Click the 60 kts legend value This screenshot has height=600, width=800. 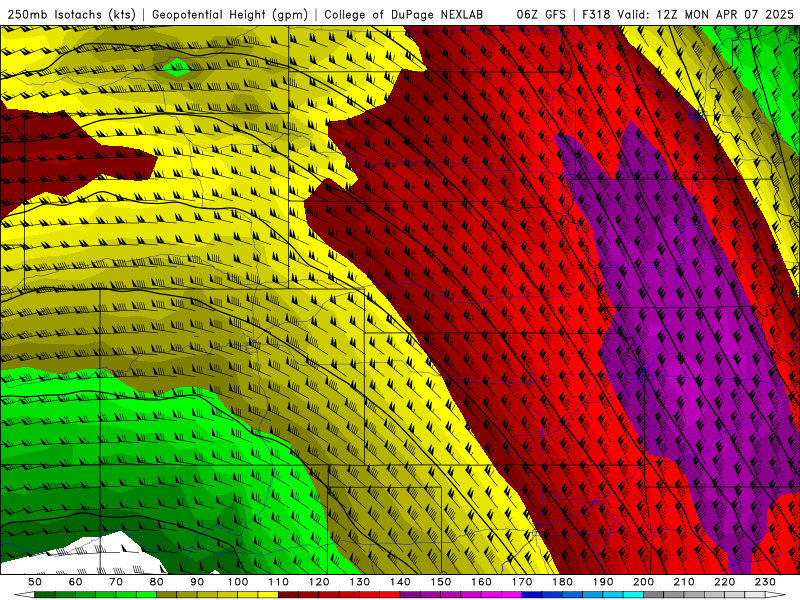(x=76, y=582)
